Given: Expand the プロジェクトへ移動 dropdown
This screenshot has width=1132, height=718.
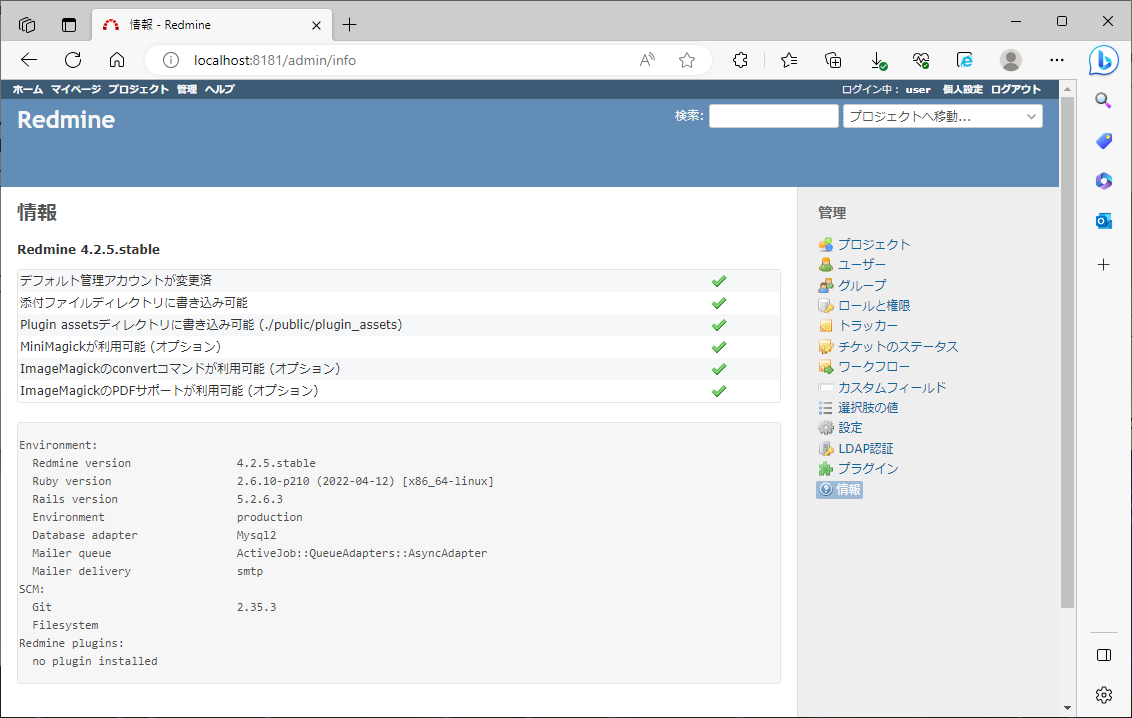Looking at the screenshot, I should 942,116.
